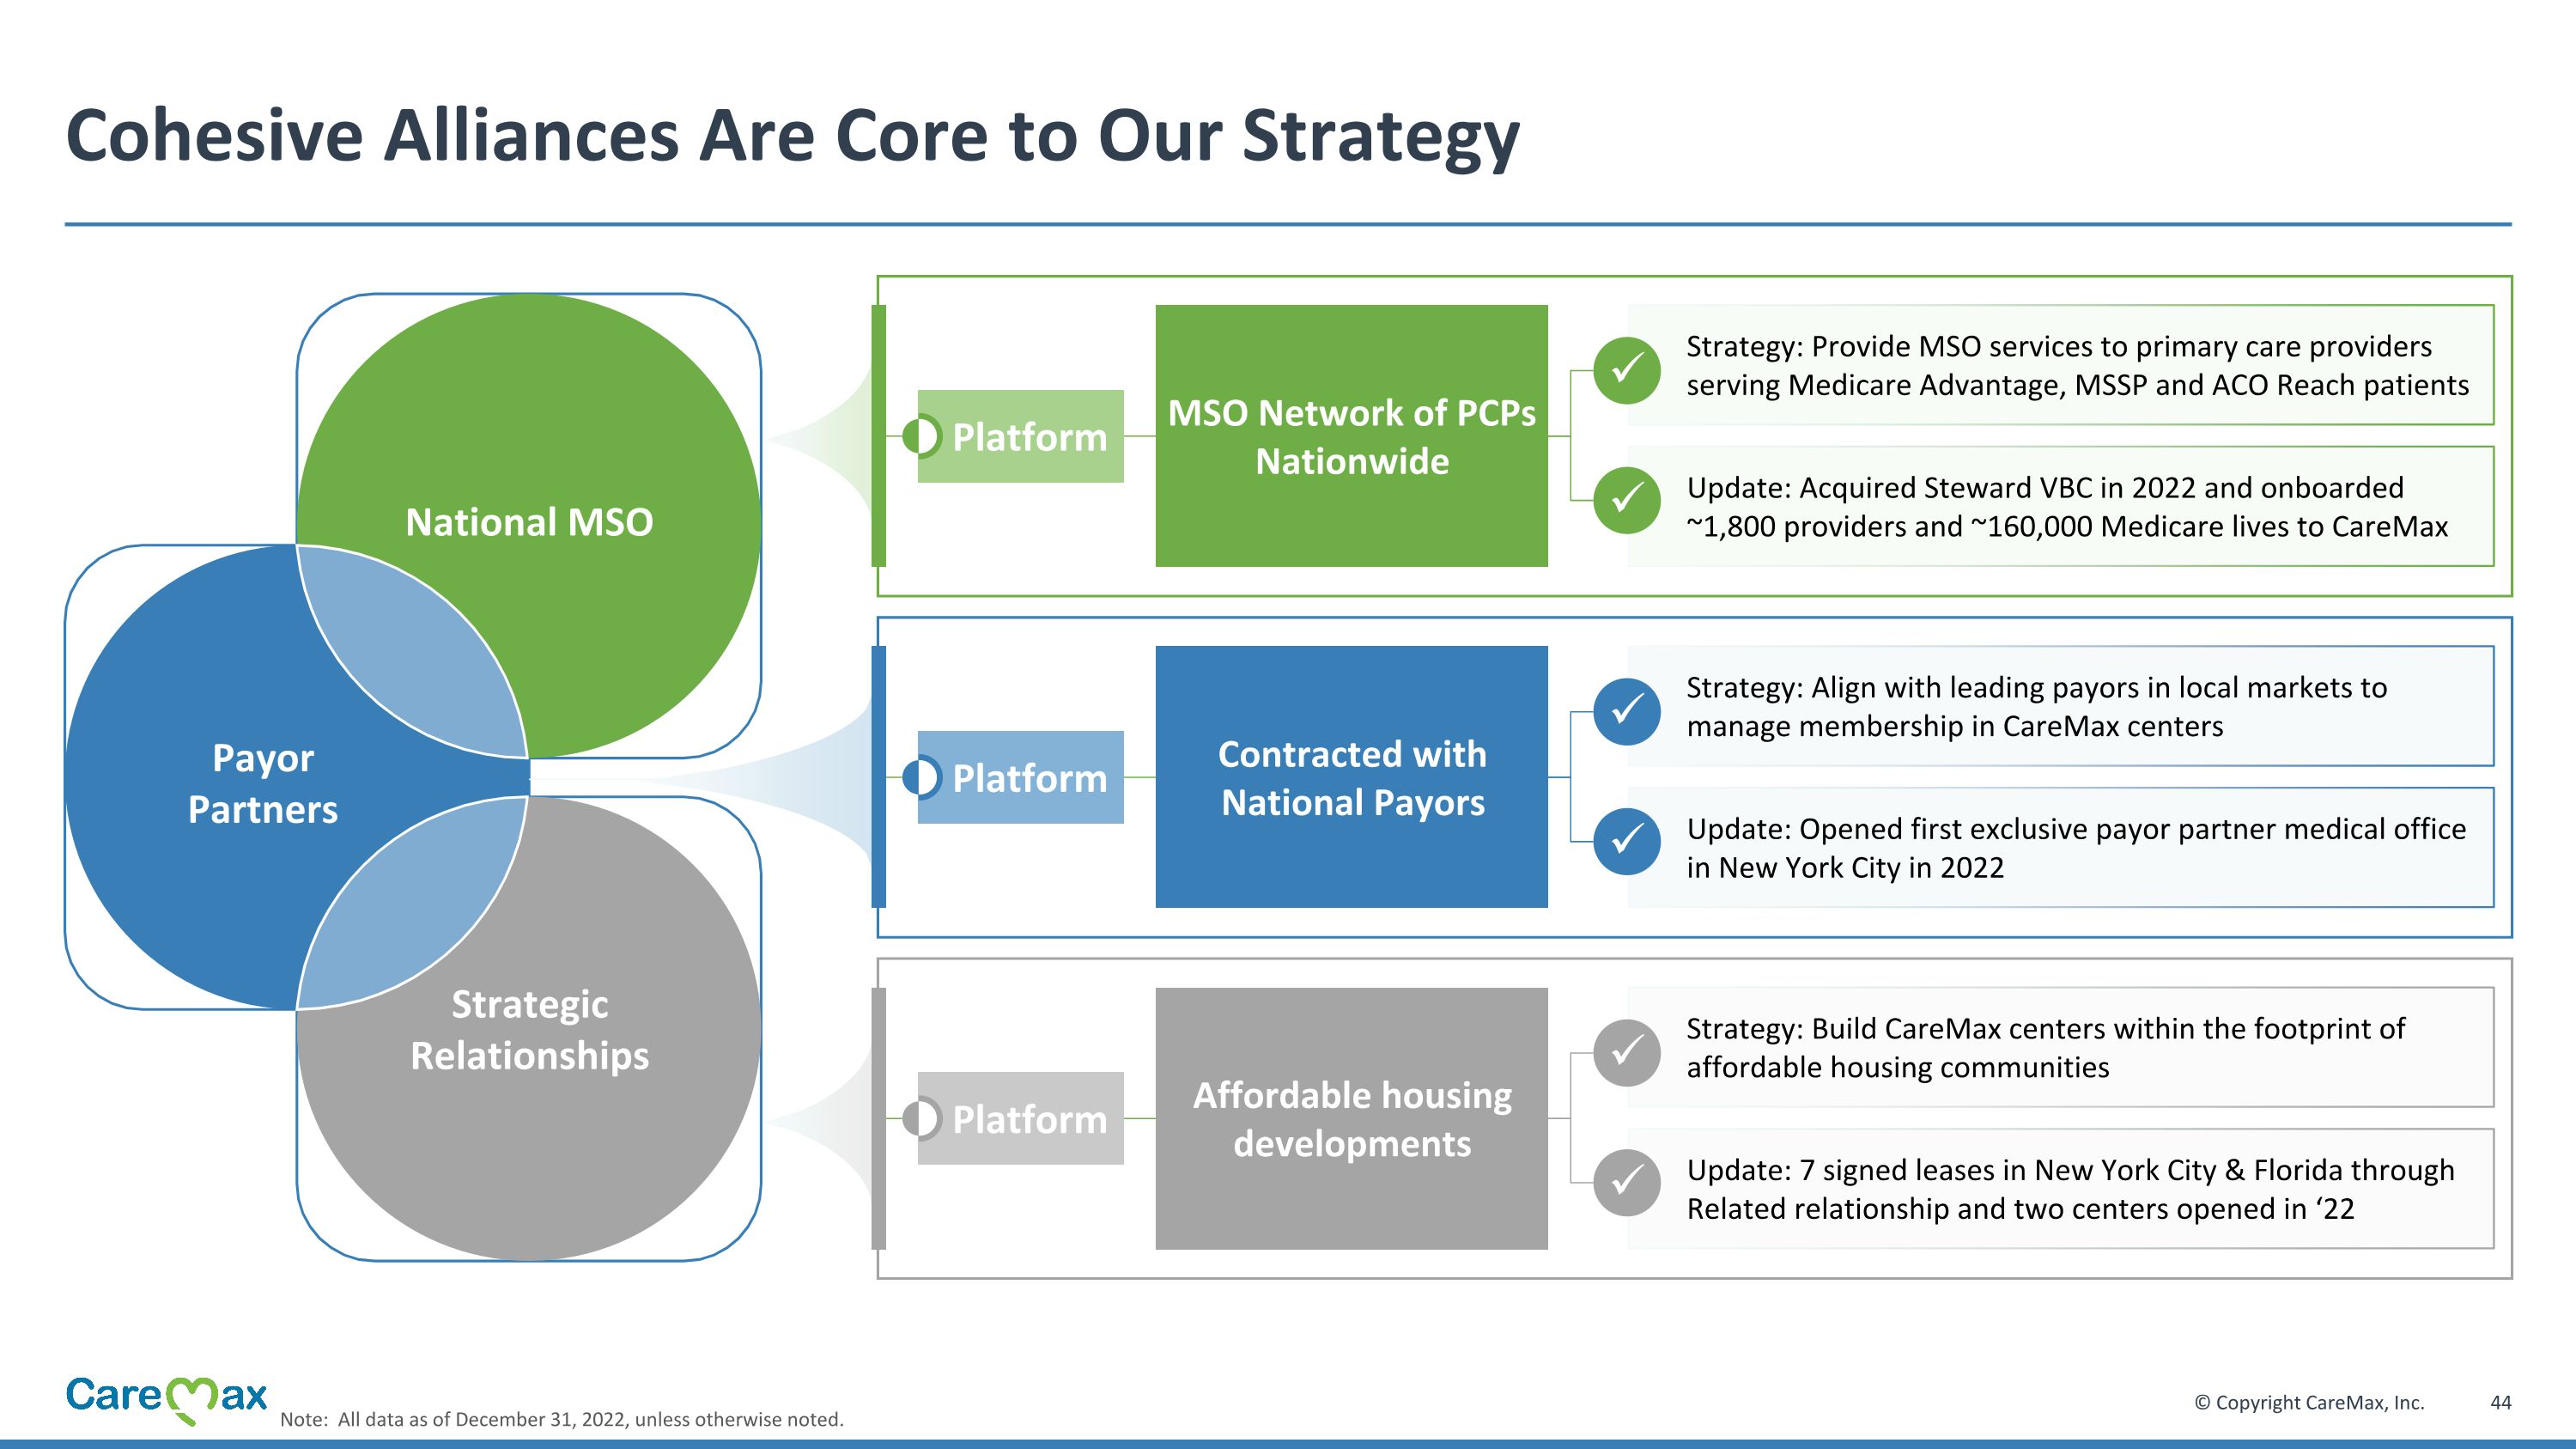
Task: Click the blue checkmark beside New York City office update
Action: [1627, 841]
